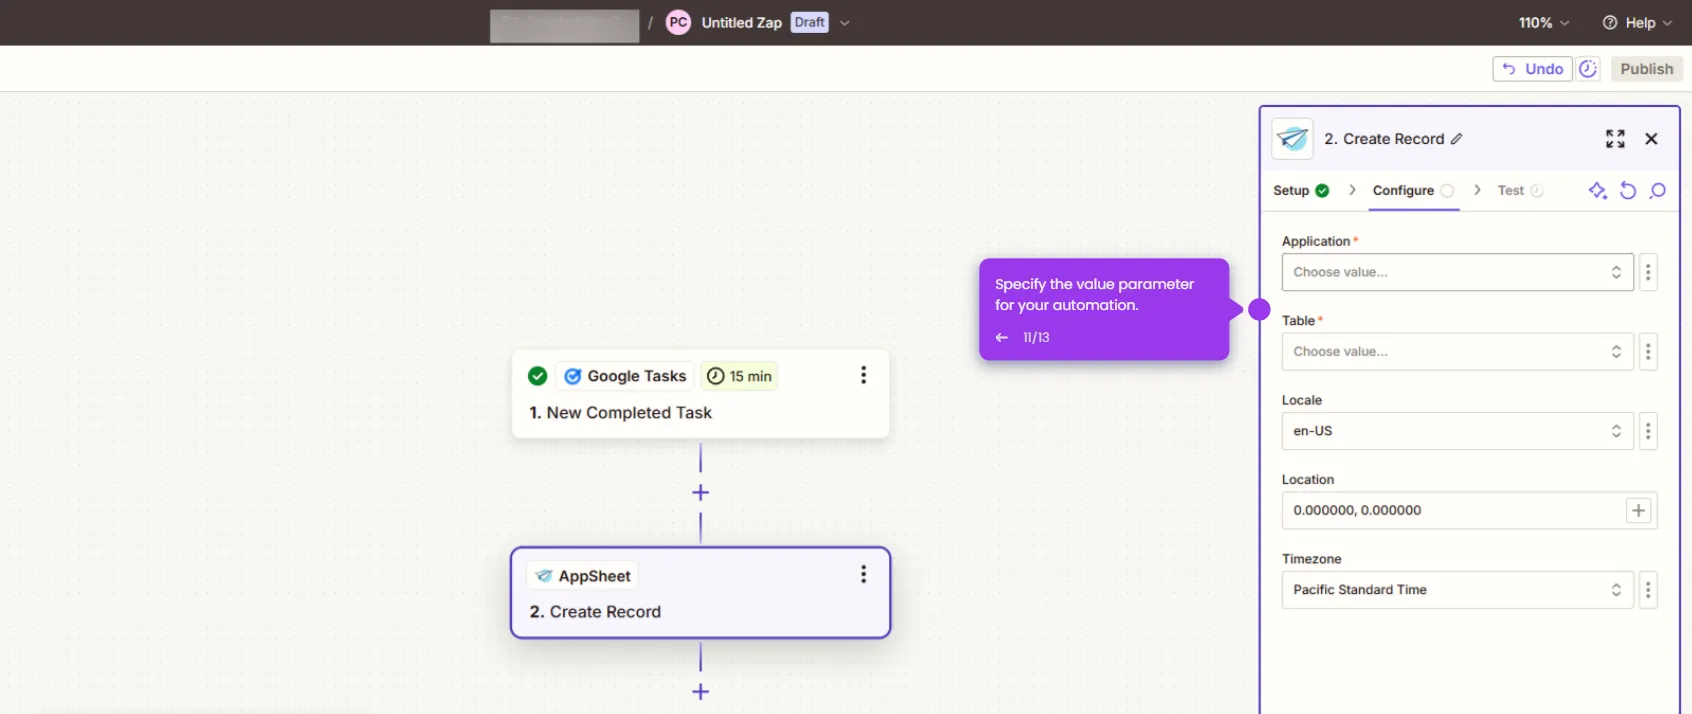Click the Location field label
Viewport: 1692px width, 714px height.
pos(1308,480)
